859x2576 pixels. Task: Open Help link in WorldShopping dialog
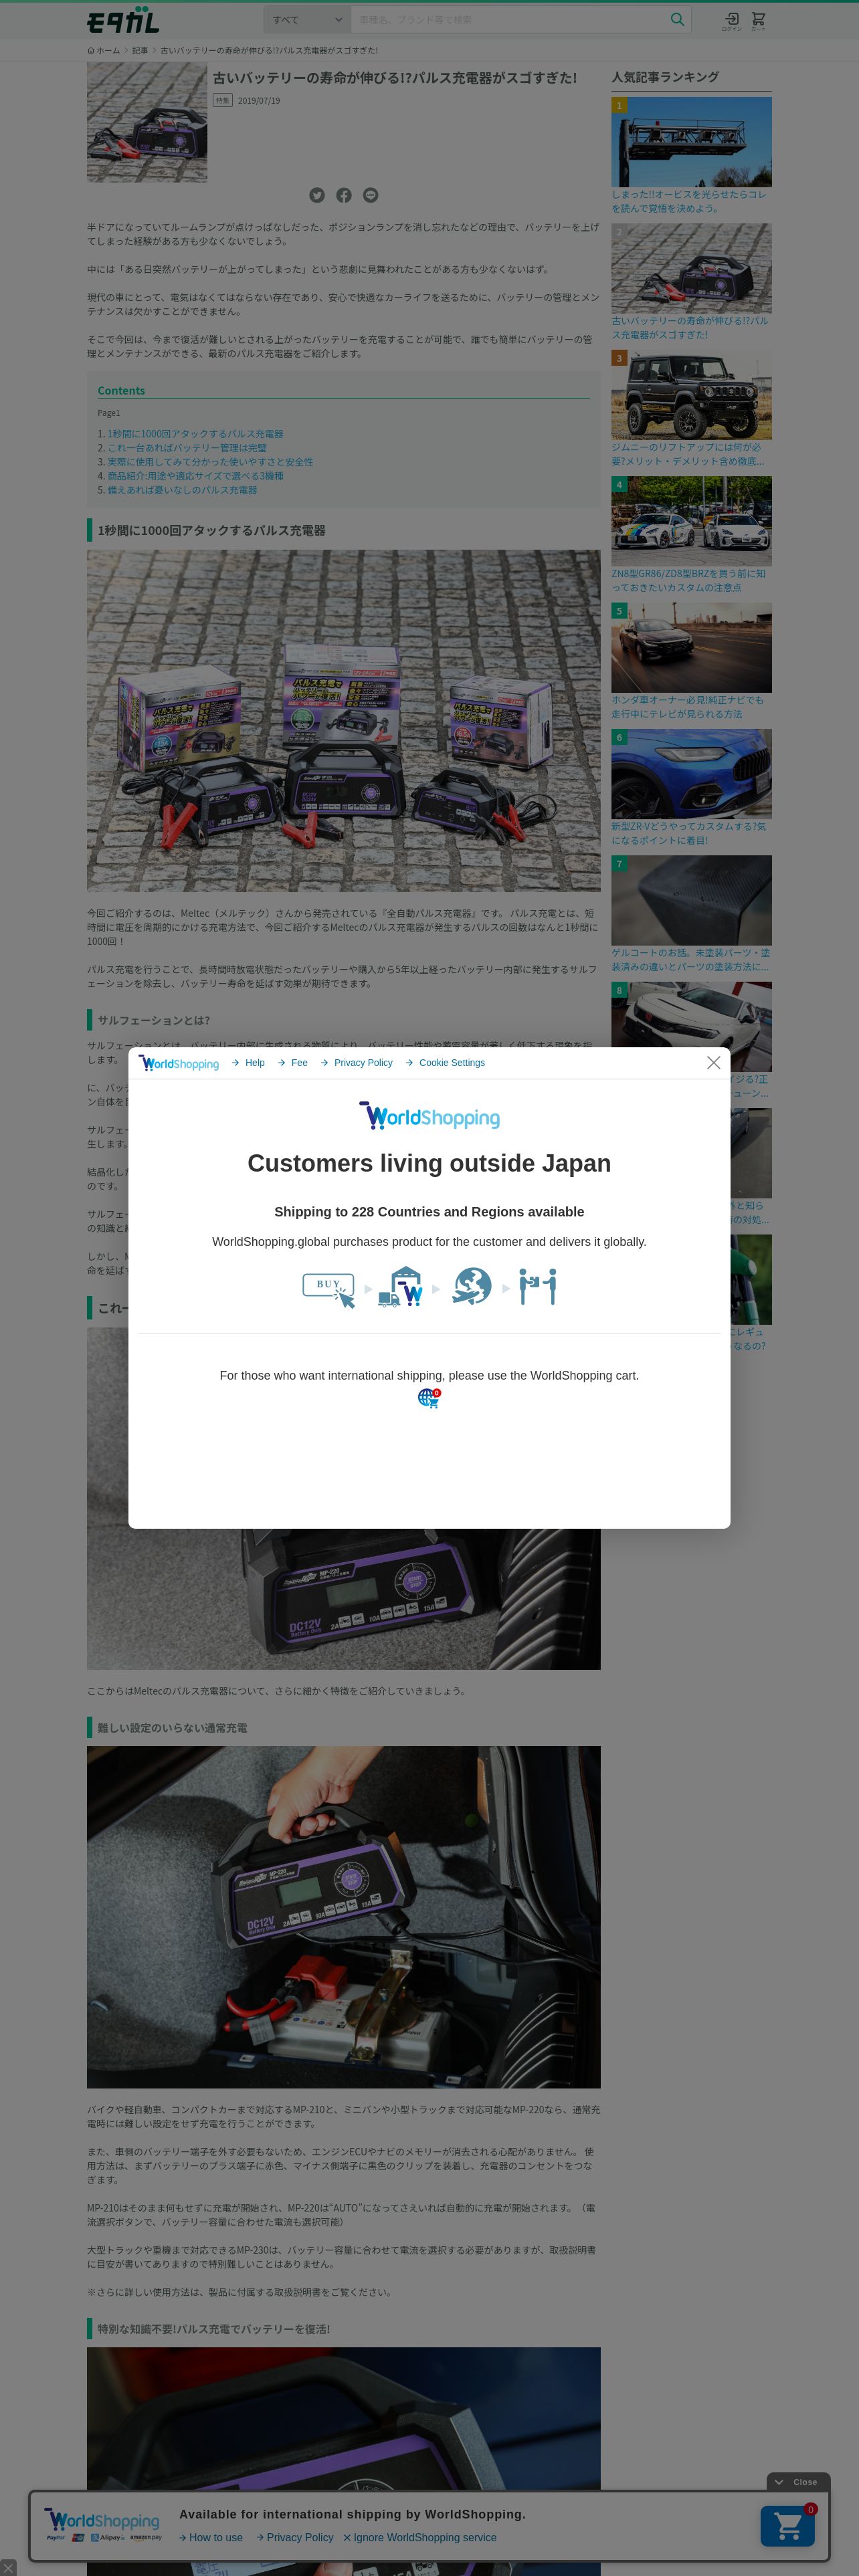248,1063
